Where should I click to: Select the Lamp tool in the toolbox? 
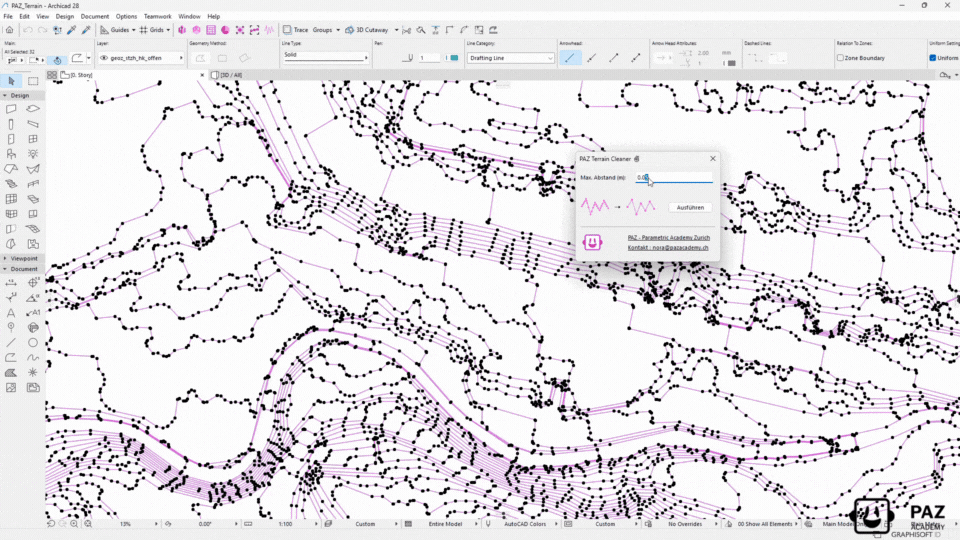pyautogui.click(x=33, y=154)
